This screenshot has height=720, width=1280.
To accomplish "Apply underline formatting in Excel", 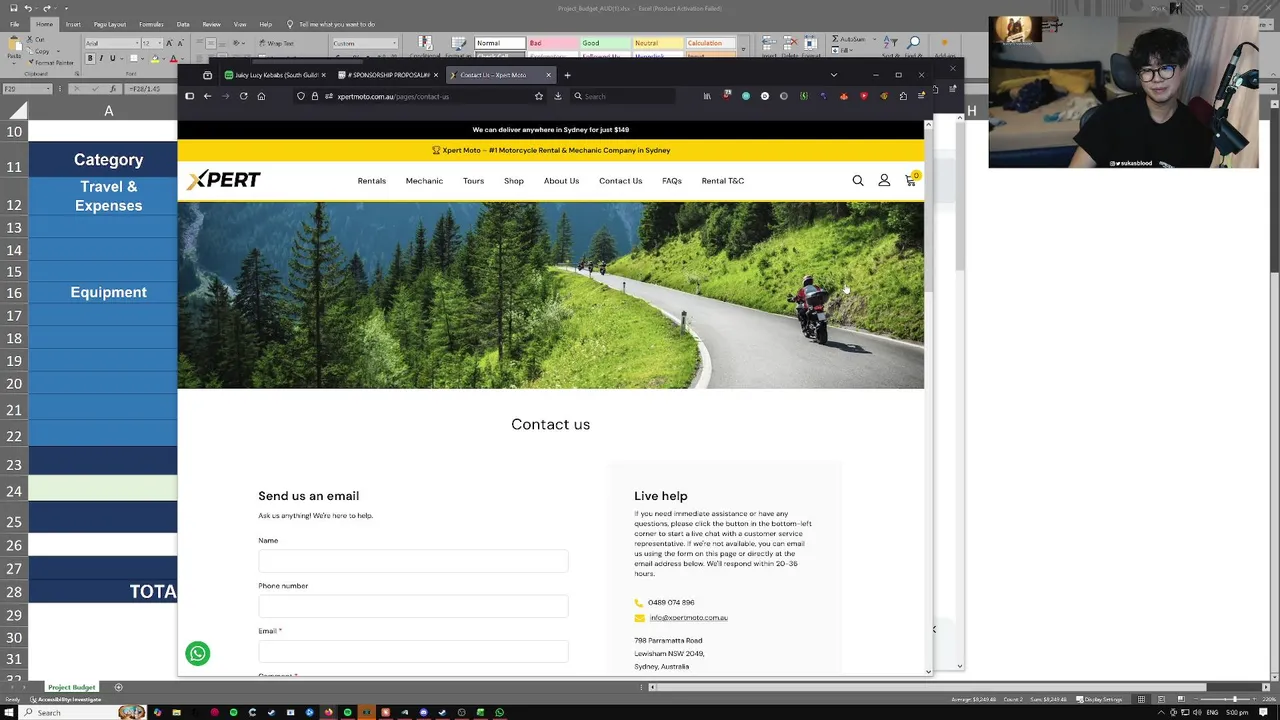I will (x=112, y=58).
